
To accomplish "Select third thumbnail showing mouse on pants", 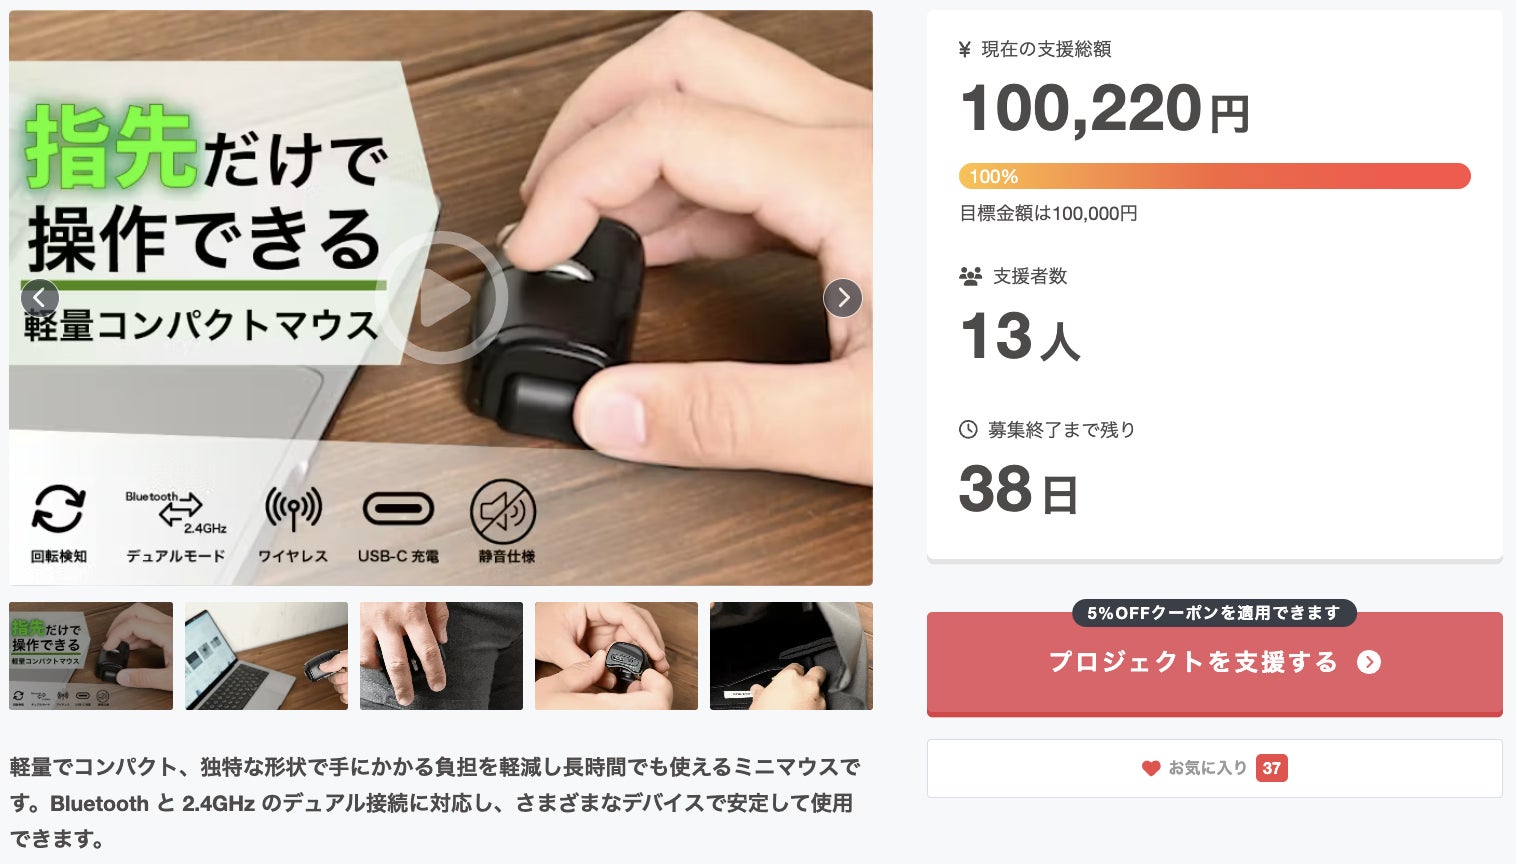I will coord(441,656).
